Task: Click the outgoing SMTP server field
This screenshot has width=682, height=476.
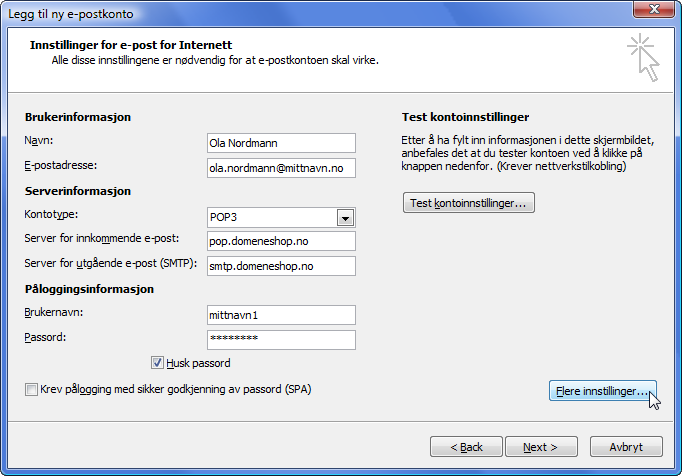Action: 281,266
